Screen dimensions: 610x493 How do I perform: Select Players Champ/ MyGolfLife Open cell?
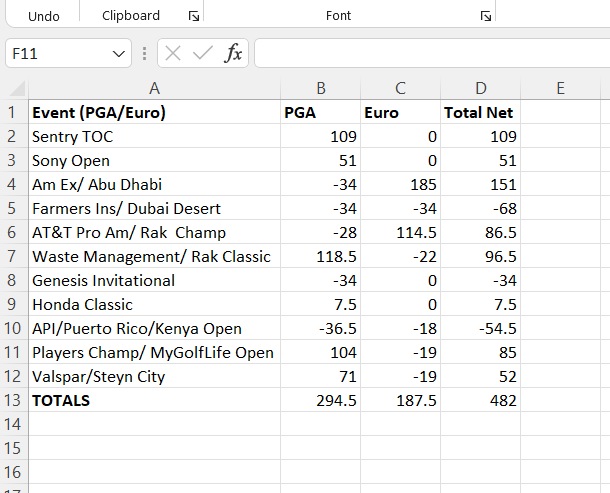[154, 353]
